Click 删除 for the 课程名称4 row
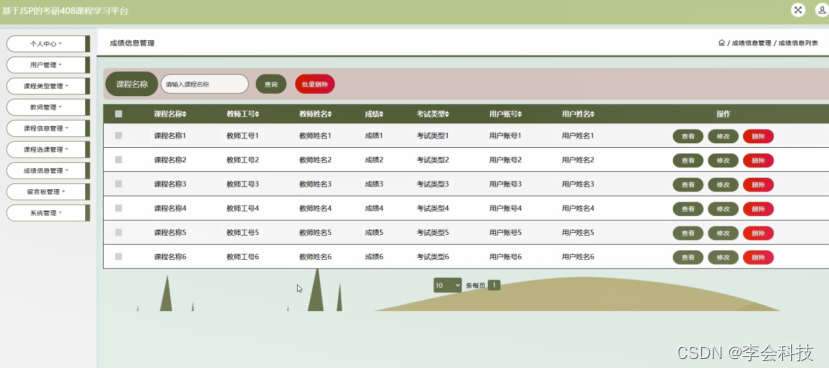Viewport: 829px width, 371px height. (758, 209)
